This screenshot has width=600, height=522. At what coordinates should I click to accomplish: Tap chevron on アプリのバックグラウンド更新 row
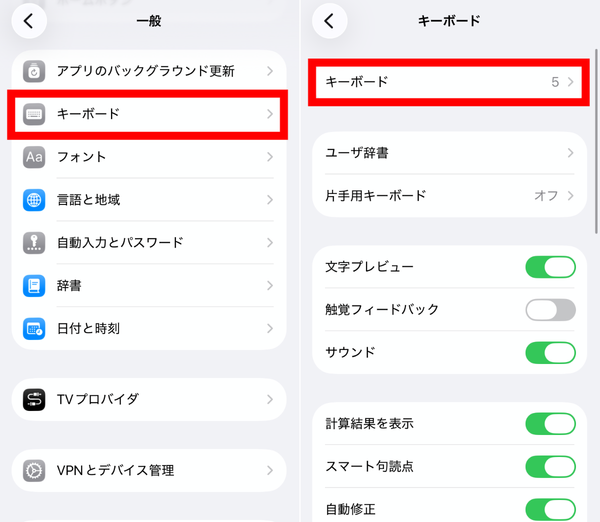[270, 71]
